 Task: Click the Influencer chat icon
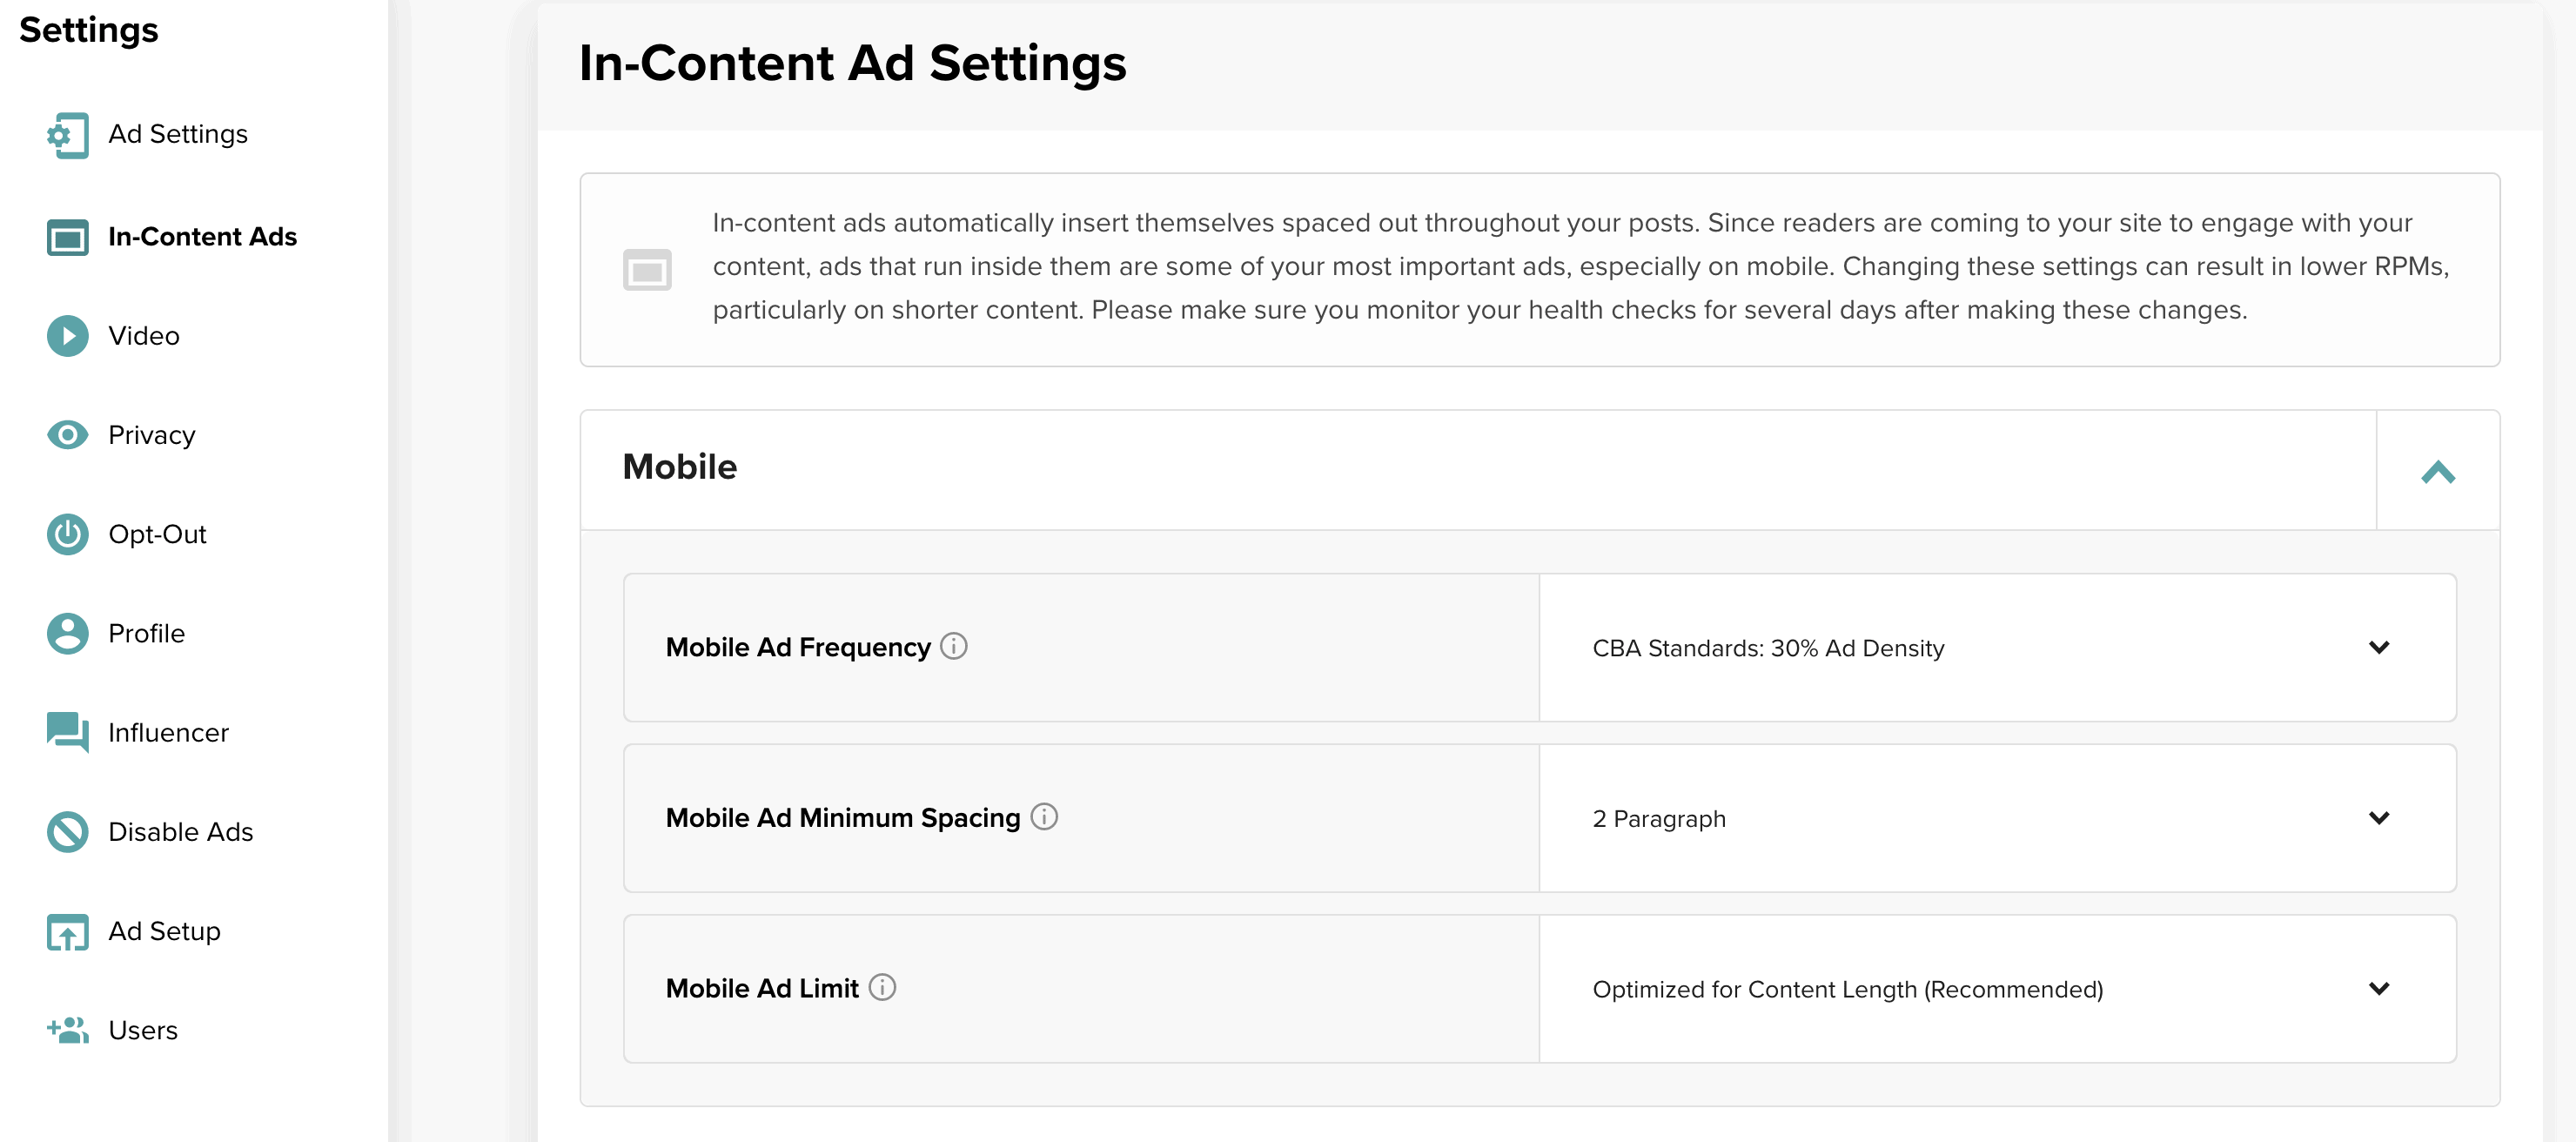(x=66, y=732)
